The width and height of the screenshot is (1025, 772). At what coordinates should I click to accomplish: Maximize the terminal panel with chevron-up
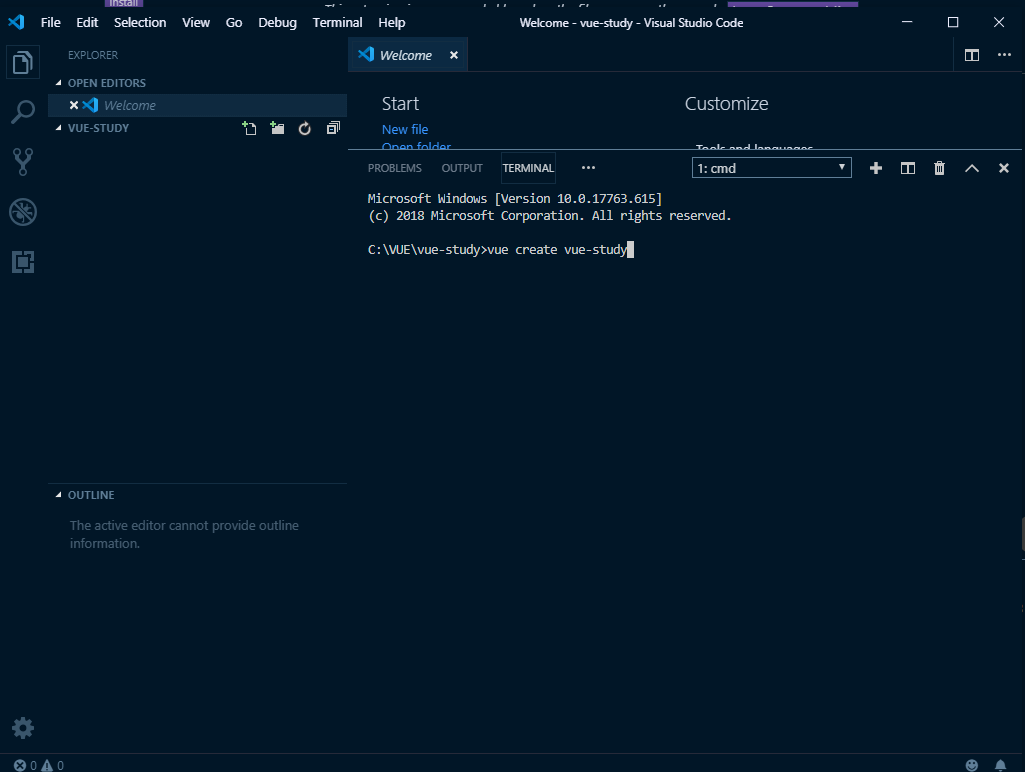tap(971, 169)
